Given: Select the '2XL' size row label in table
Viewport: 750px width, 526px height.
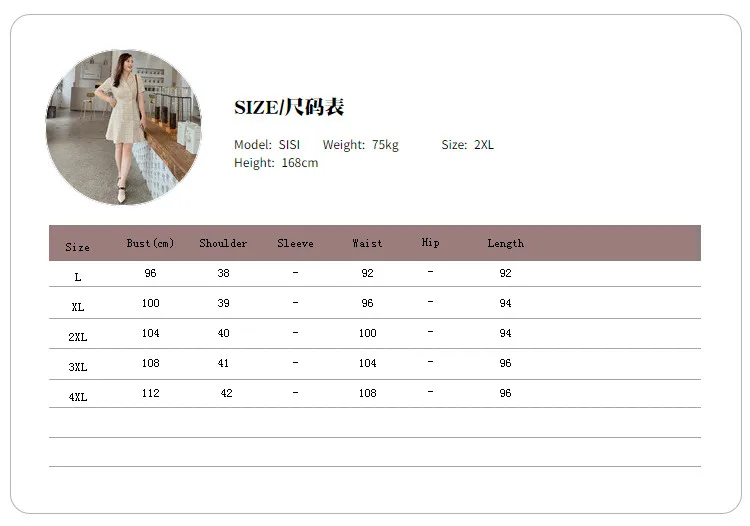Looking at the screenshot, I should (x=78, y=337).
